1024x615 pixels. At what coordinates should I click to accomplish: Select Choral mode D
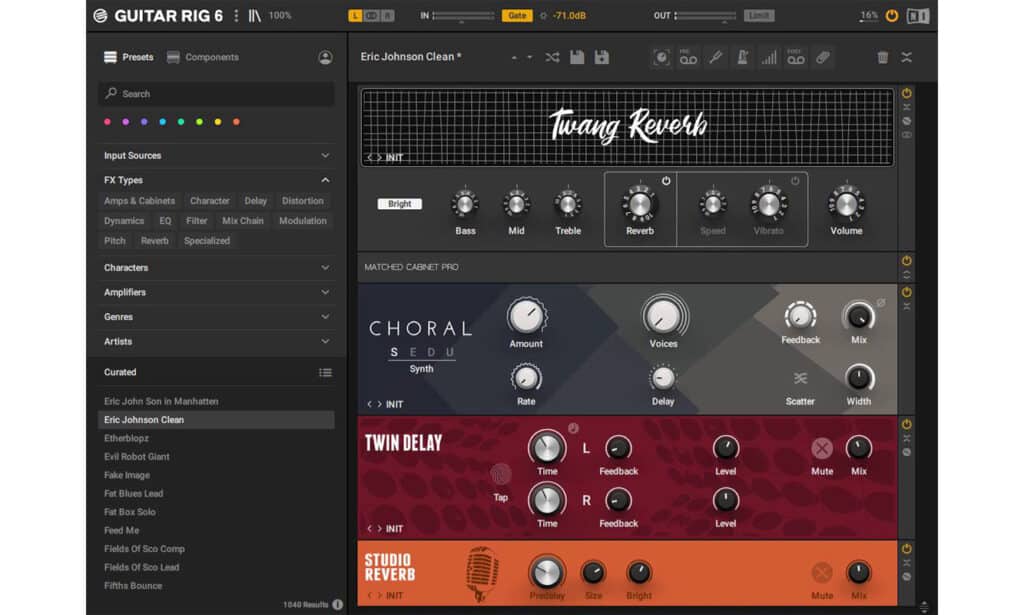(431, 353)
